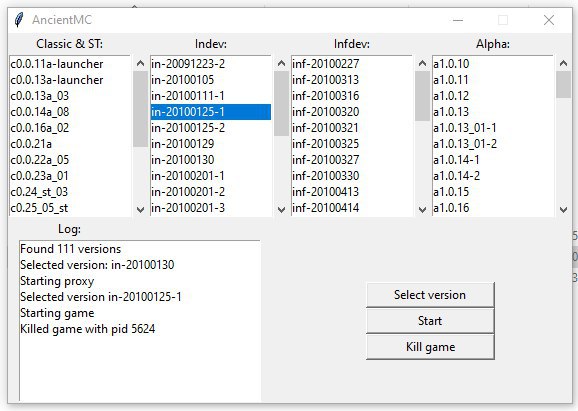Click the Select version button

pyautogui.click(x=430, y=295)
